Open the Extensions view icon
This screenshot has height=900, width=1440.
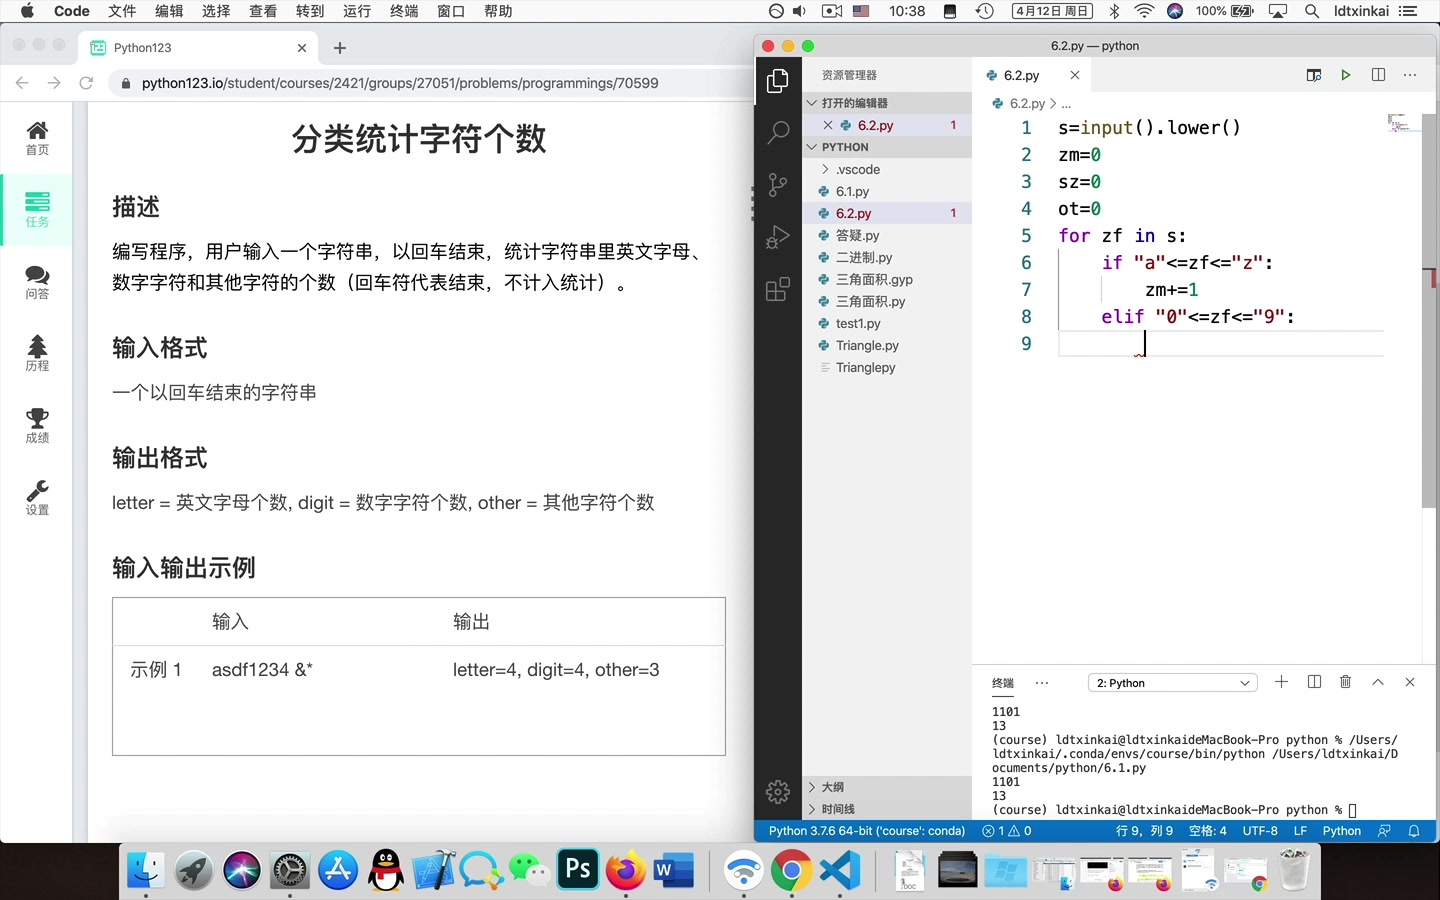pyautogui.click(x=778, y=289)
